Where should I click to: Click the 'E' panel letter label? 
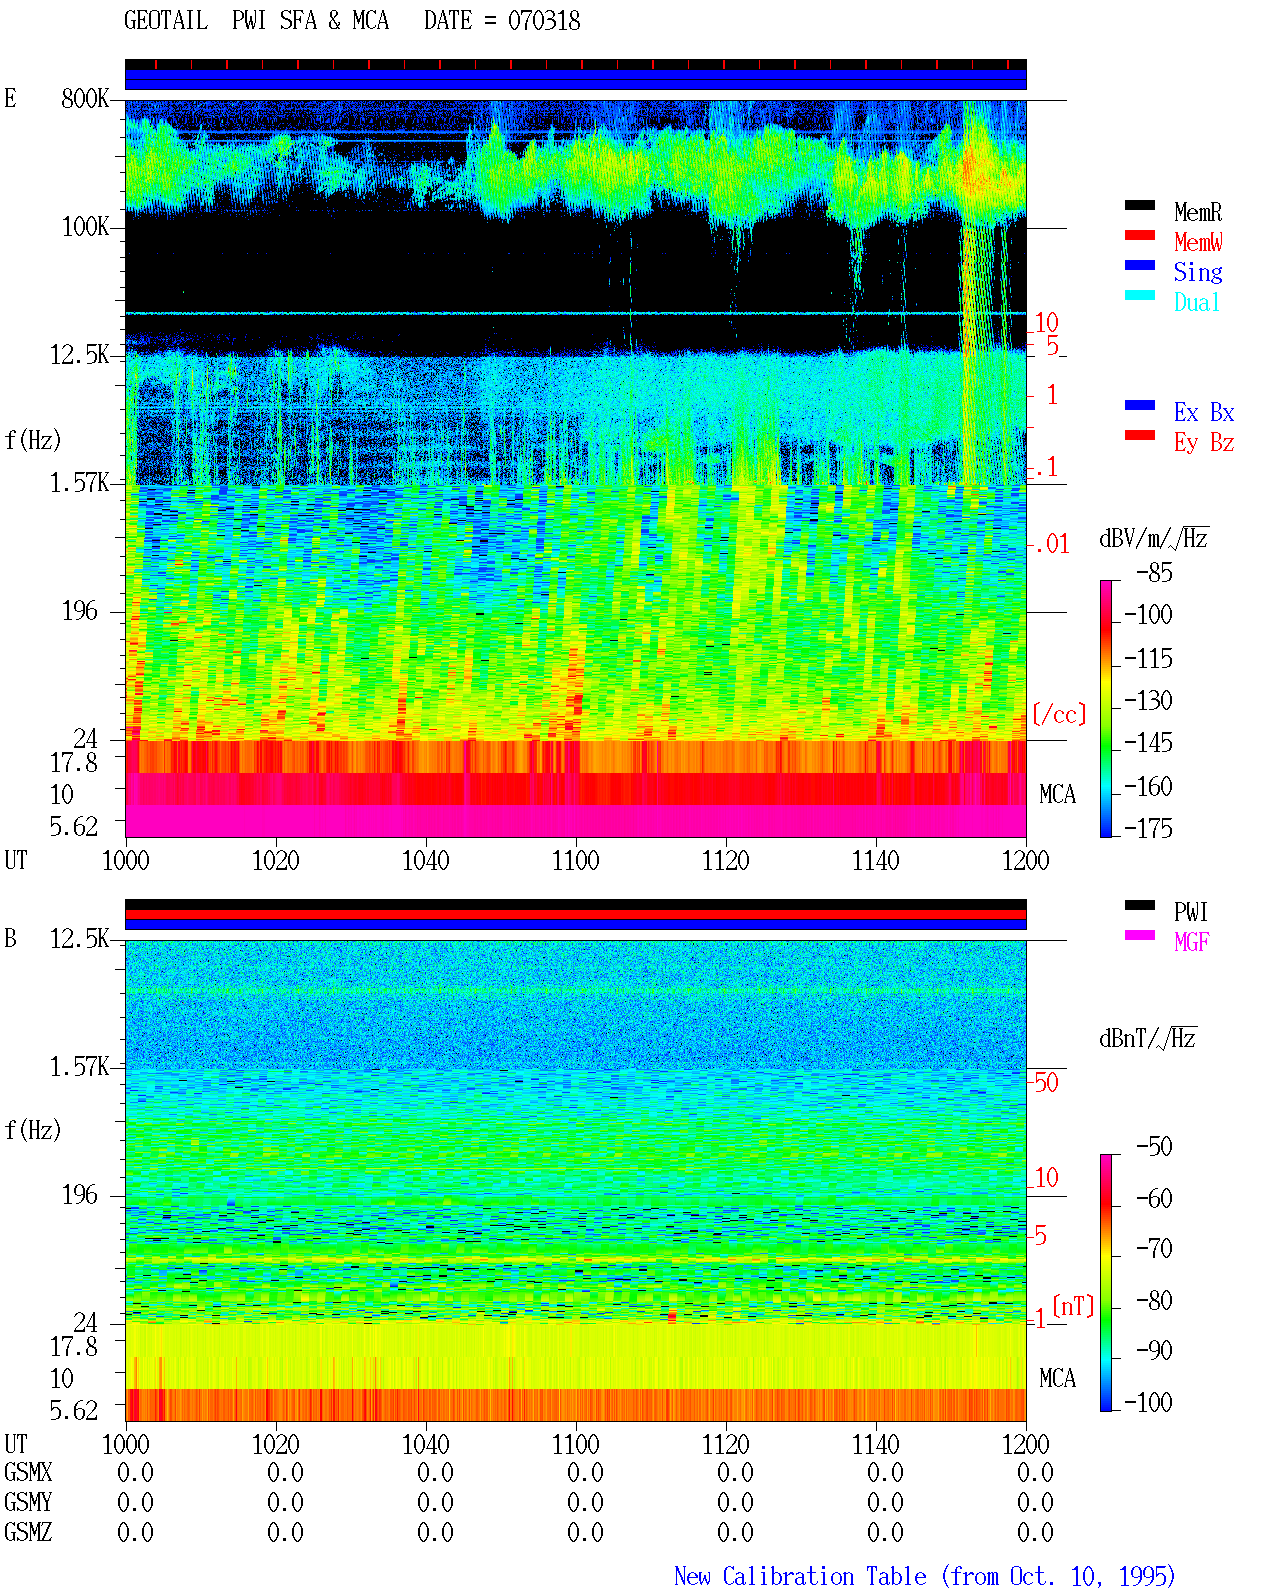click(x=10, y=98)
